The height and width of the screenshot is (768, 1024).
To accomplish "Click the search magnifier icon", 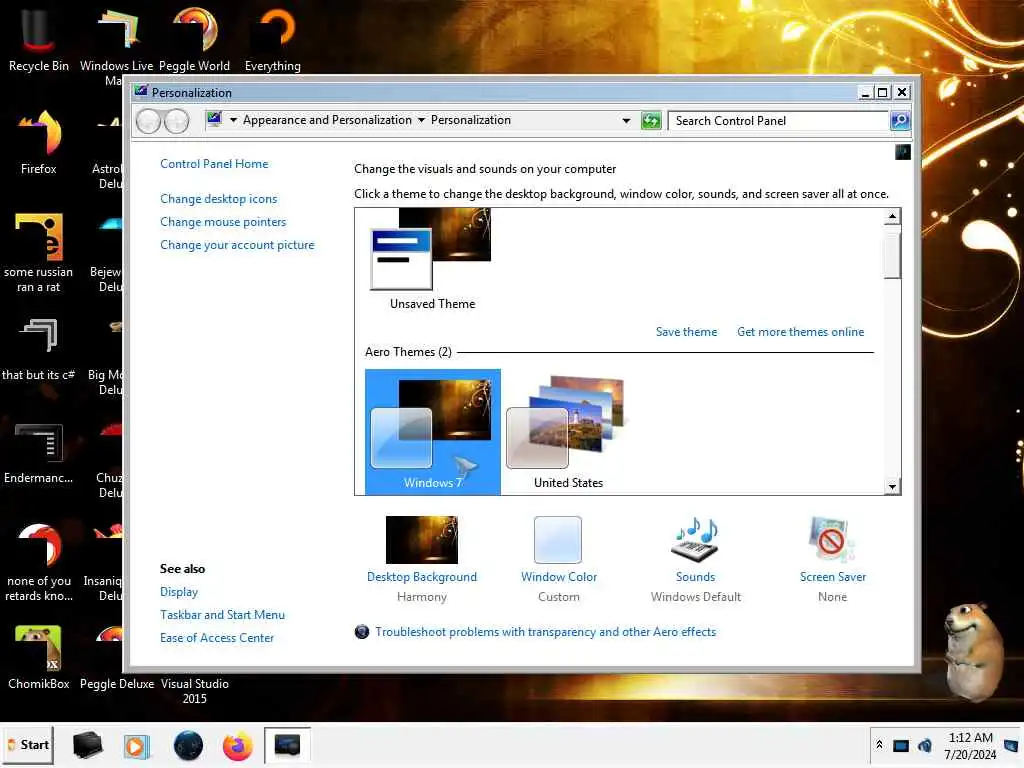I will point(900,121).
